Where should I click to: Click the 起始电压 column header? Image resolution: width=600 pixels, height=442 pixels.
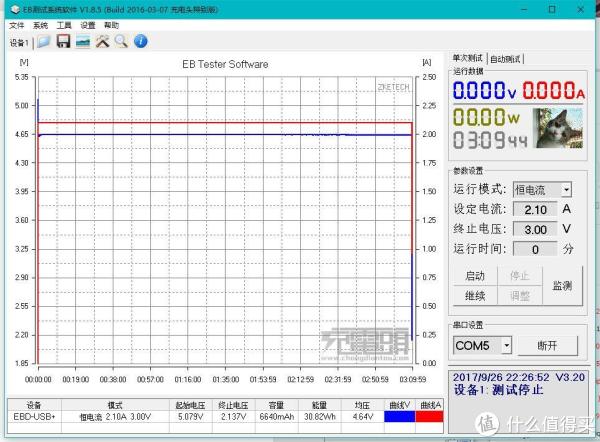coord(191,405)
